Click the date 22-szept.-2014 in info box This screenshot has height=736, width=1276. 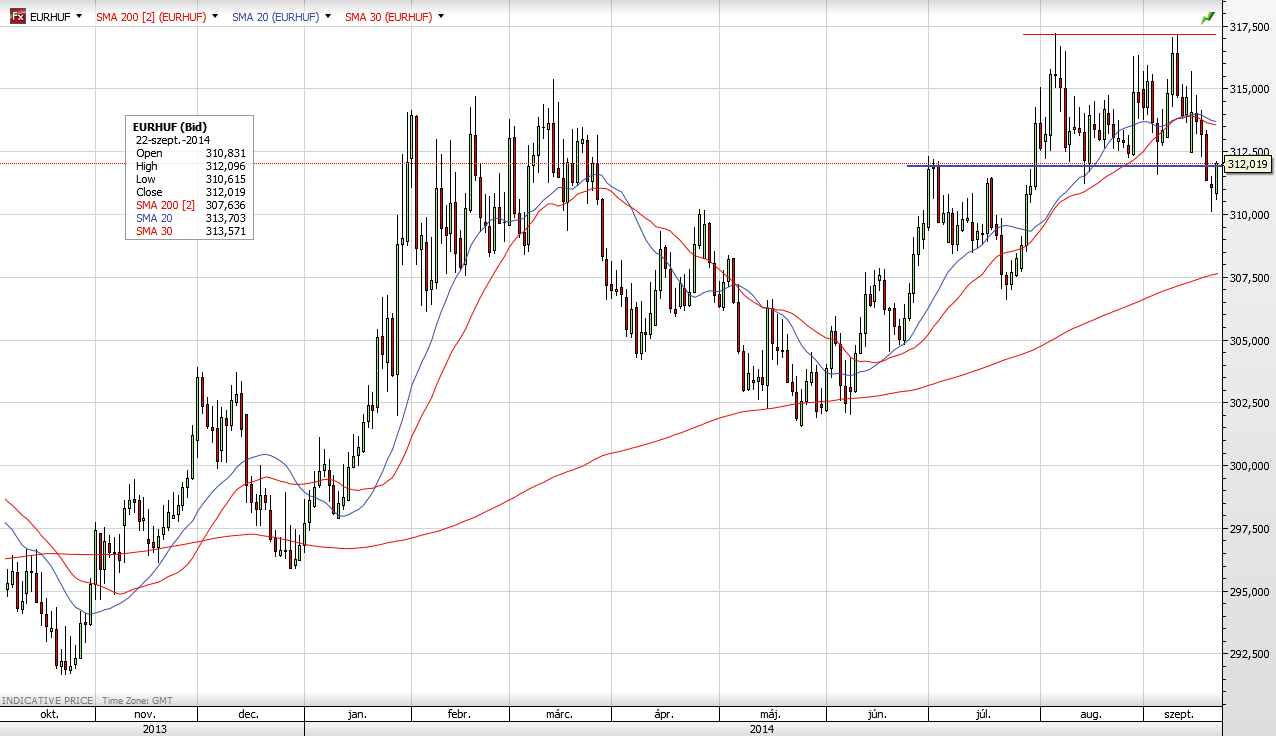coord(173,140)
